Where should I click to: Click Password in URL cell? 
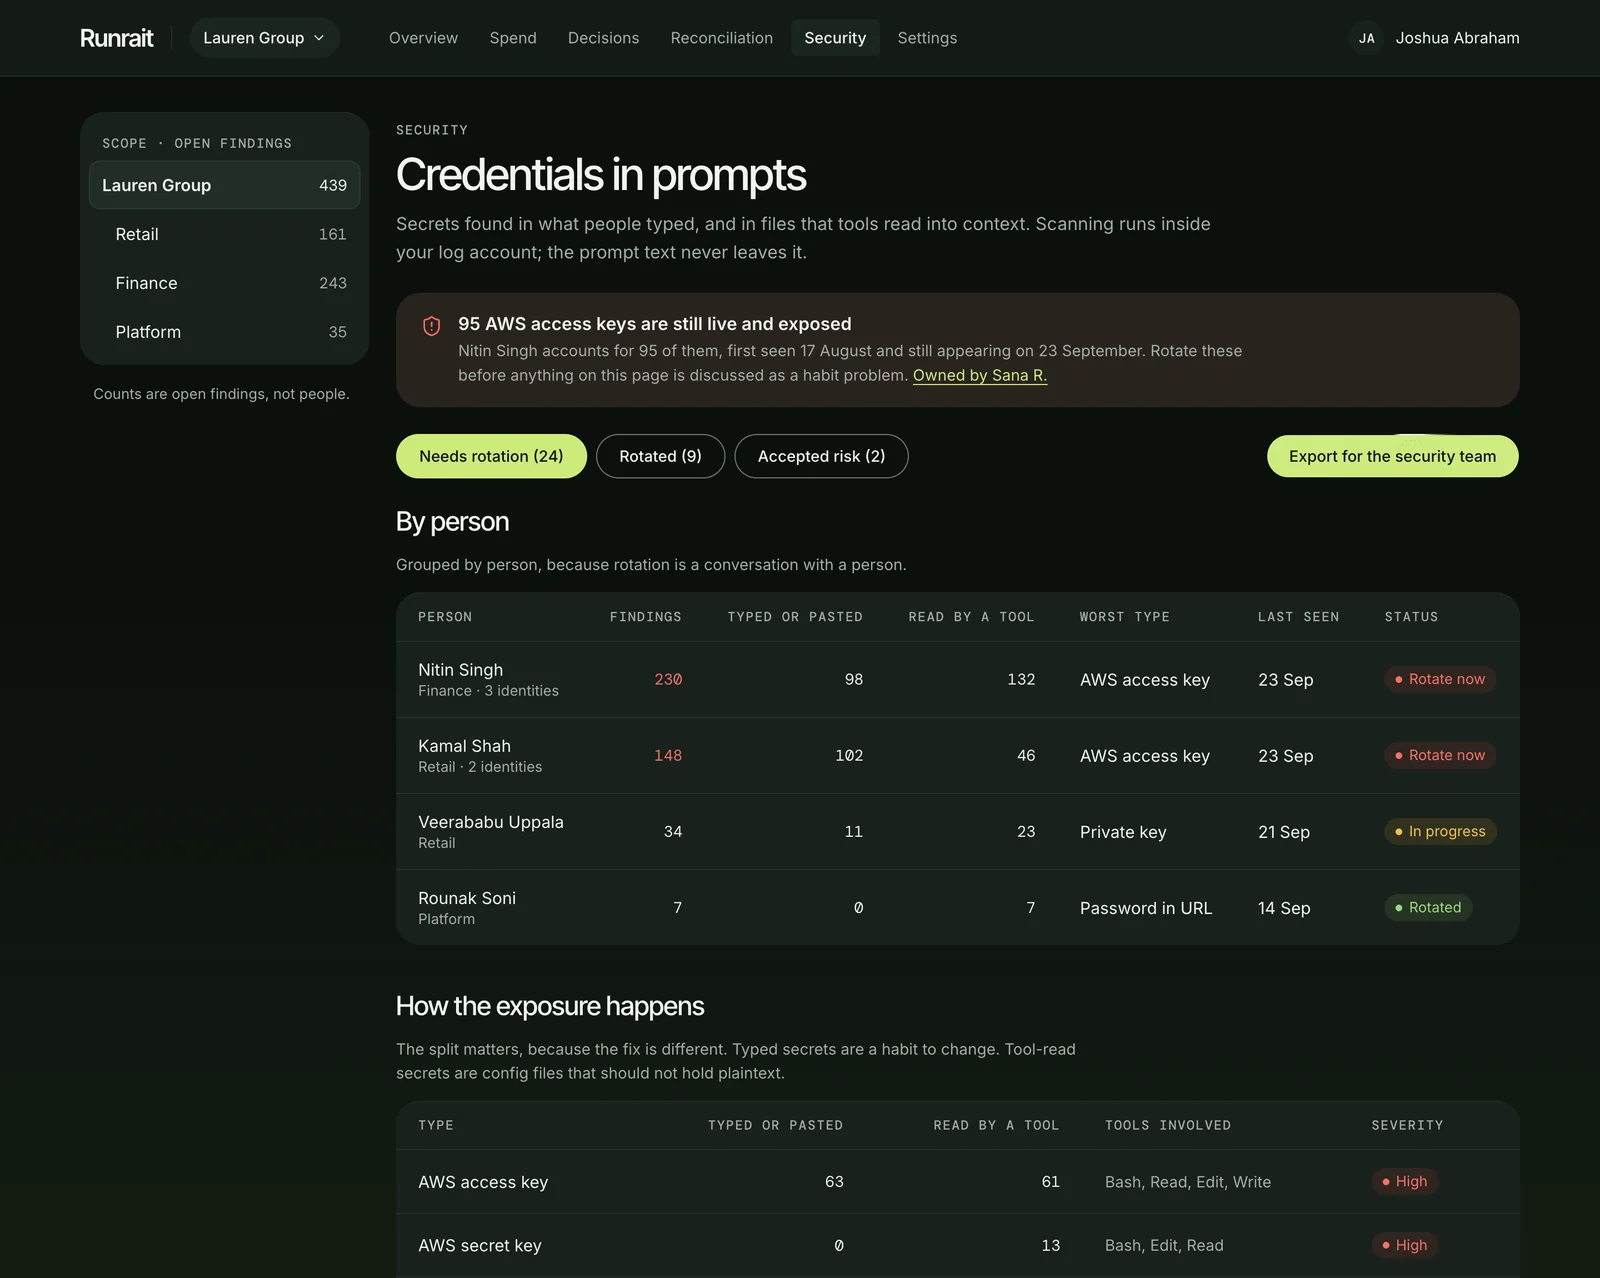click(x=1146, y=908)
